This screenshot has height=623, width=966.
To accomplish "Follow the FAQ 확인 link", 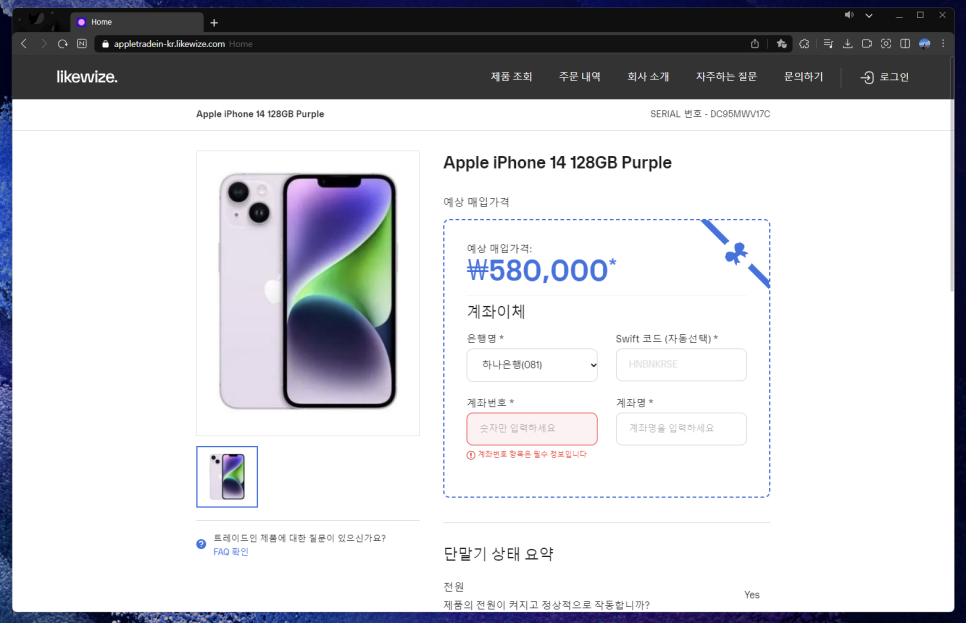I will (231, 552).
